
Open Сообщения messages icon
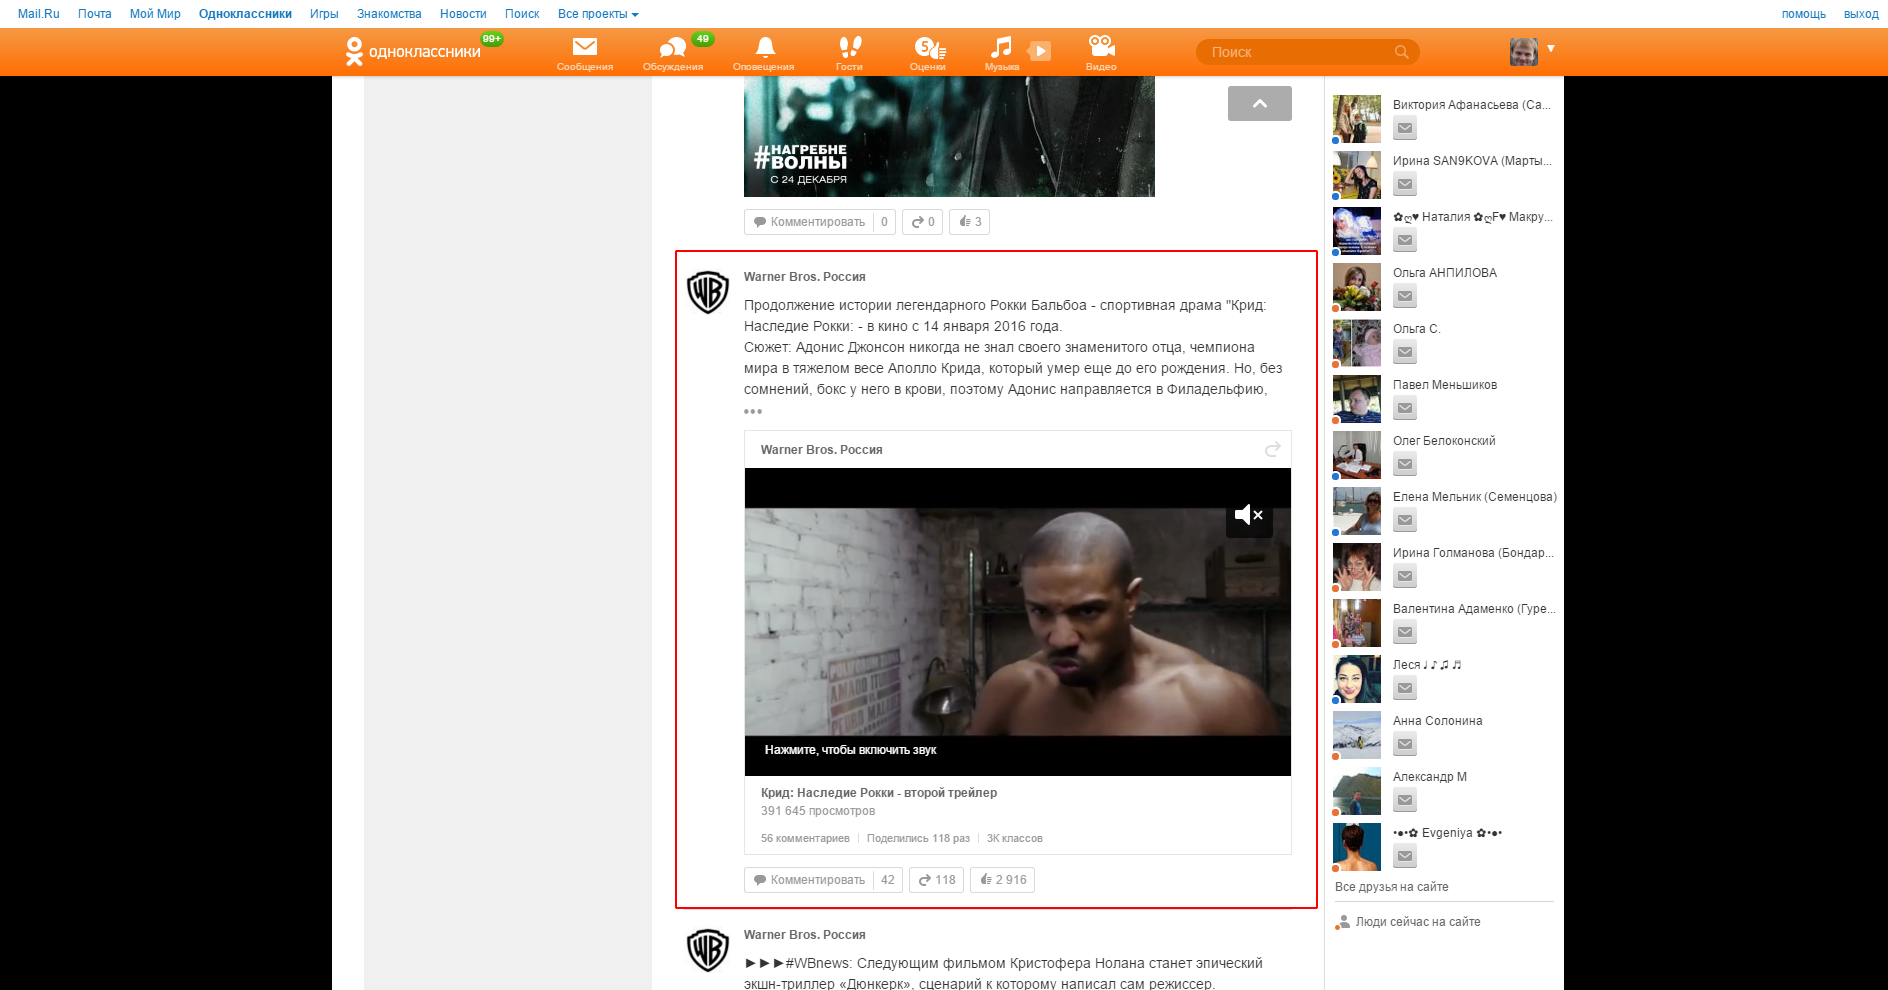coord(585,47)
